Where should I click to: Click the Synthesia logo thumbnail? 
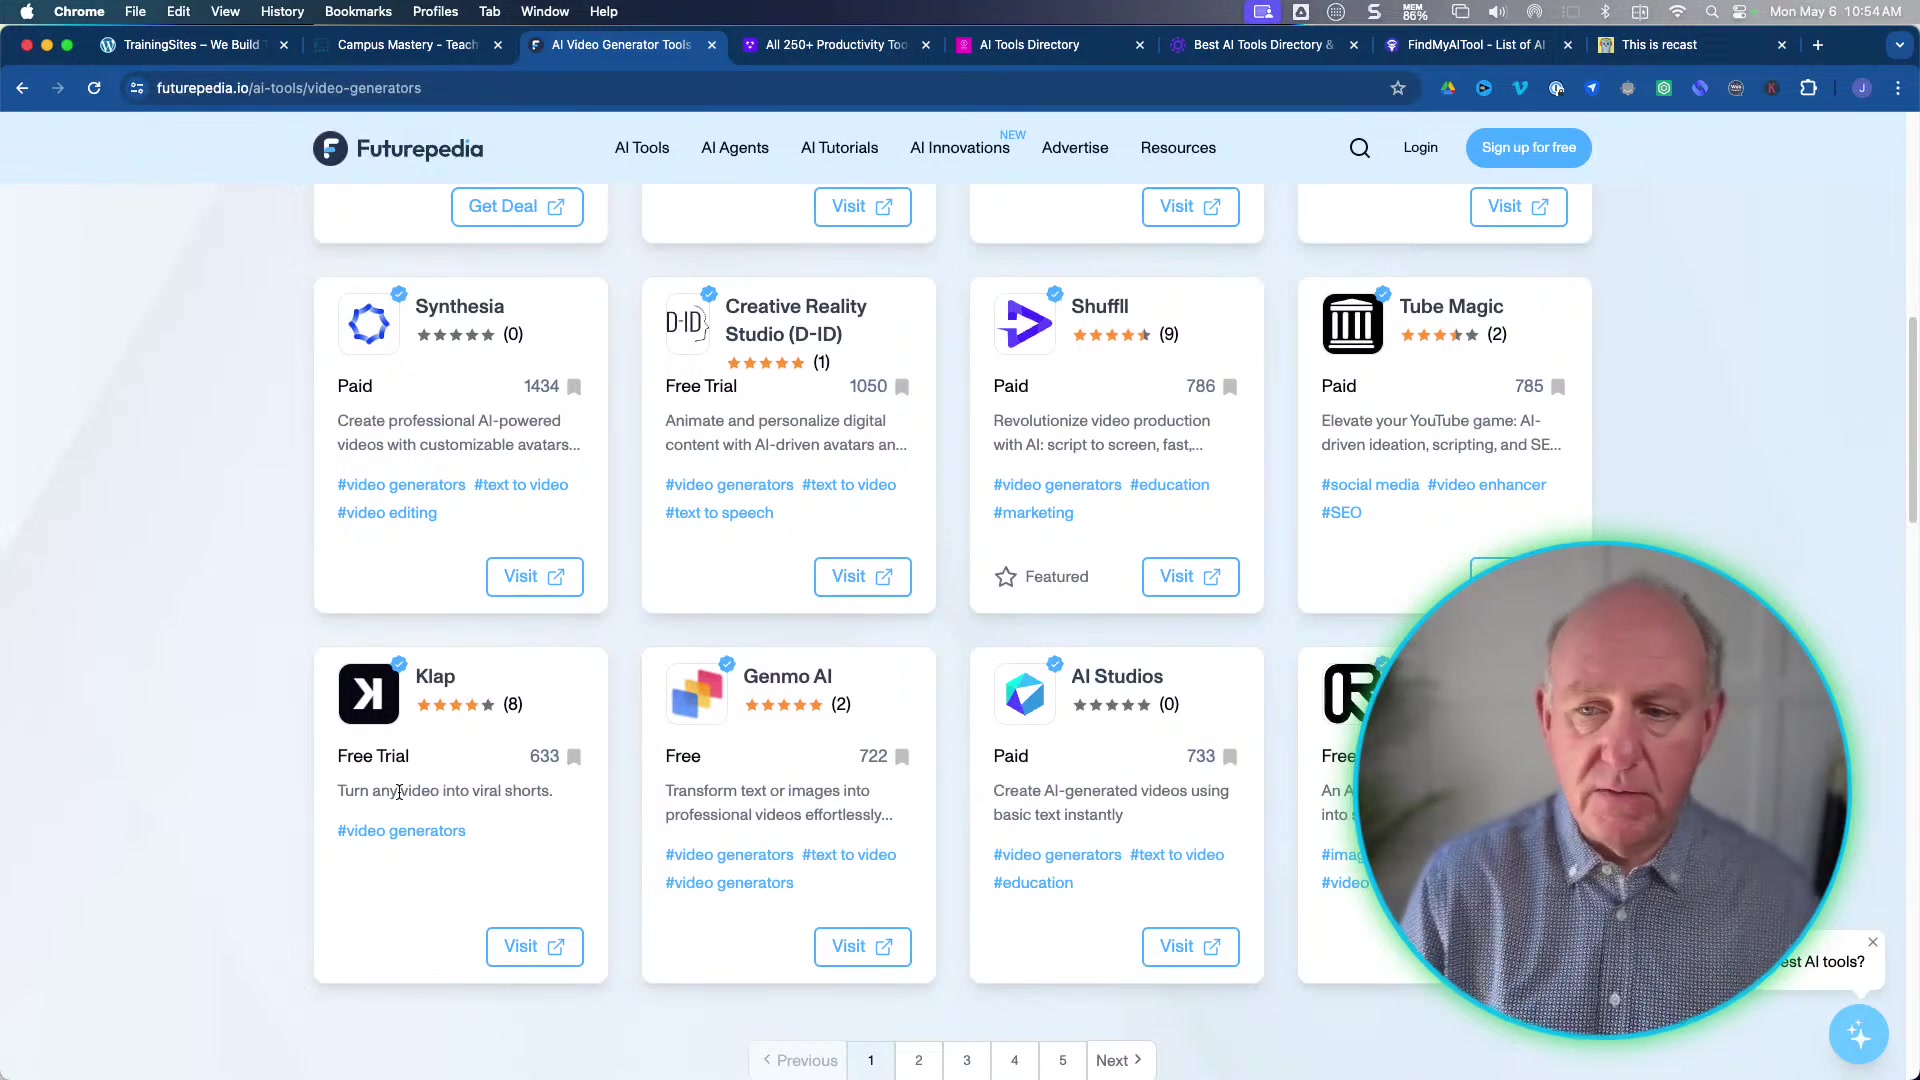368,323
